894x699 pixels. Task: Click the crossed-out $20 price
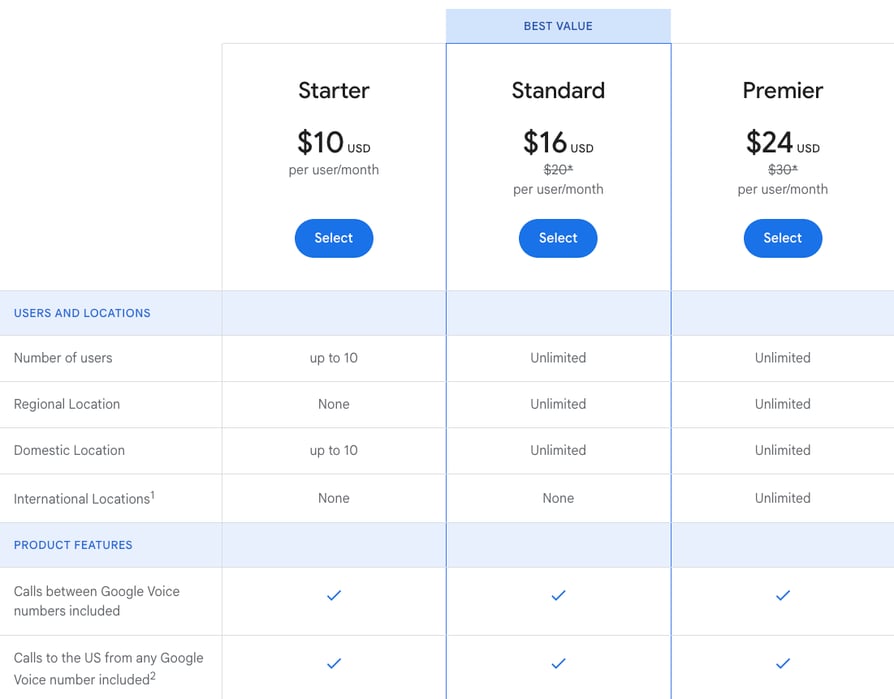558,169
